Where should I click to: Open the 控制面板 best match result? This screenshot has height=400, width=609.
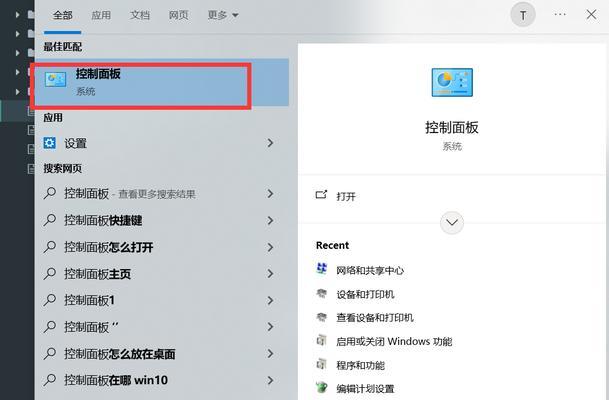pos(162,82)
